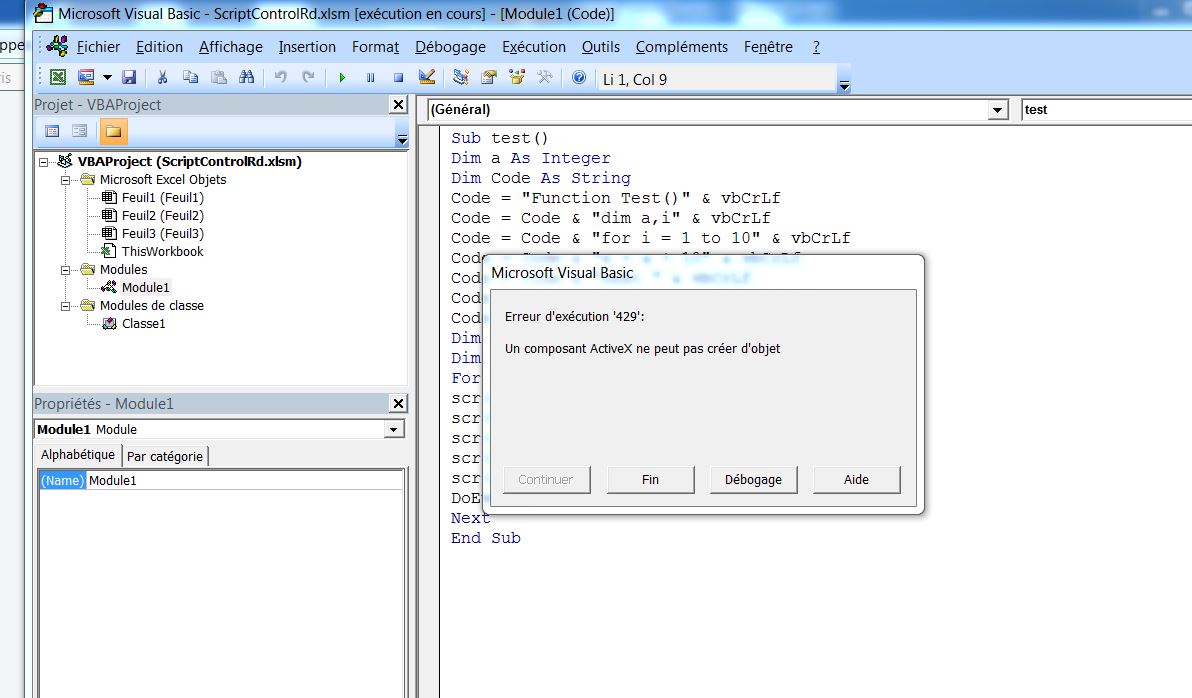Image resolution: width=1192 pixels, height=698 pixels.
Task: Open the Project panel toolbar overflow arrow
Action: coord(402,139)
